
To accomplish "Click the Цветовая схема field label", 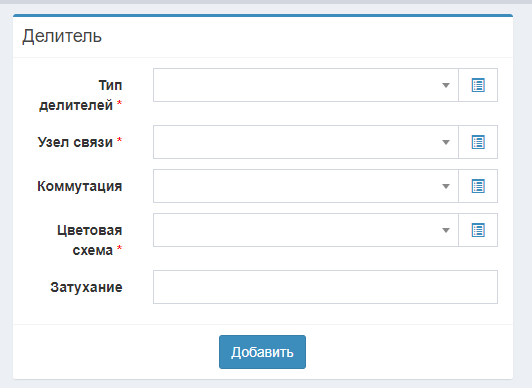I will tap(90, 240).
